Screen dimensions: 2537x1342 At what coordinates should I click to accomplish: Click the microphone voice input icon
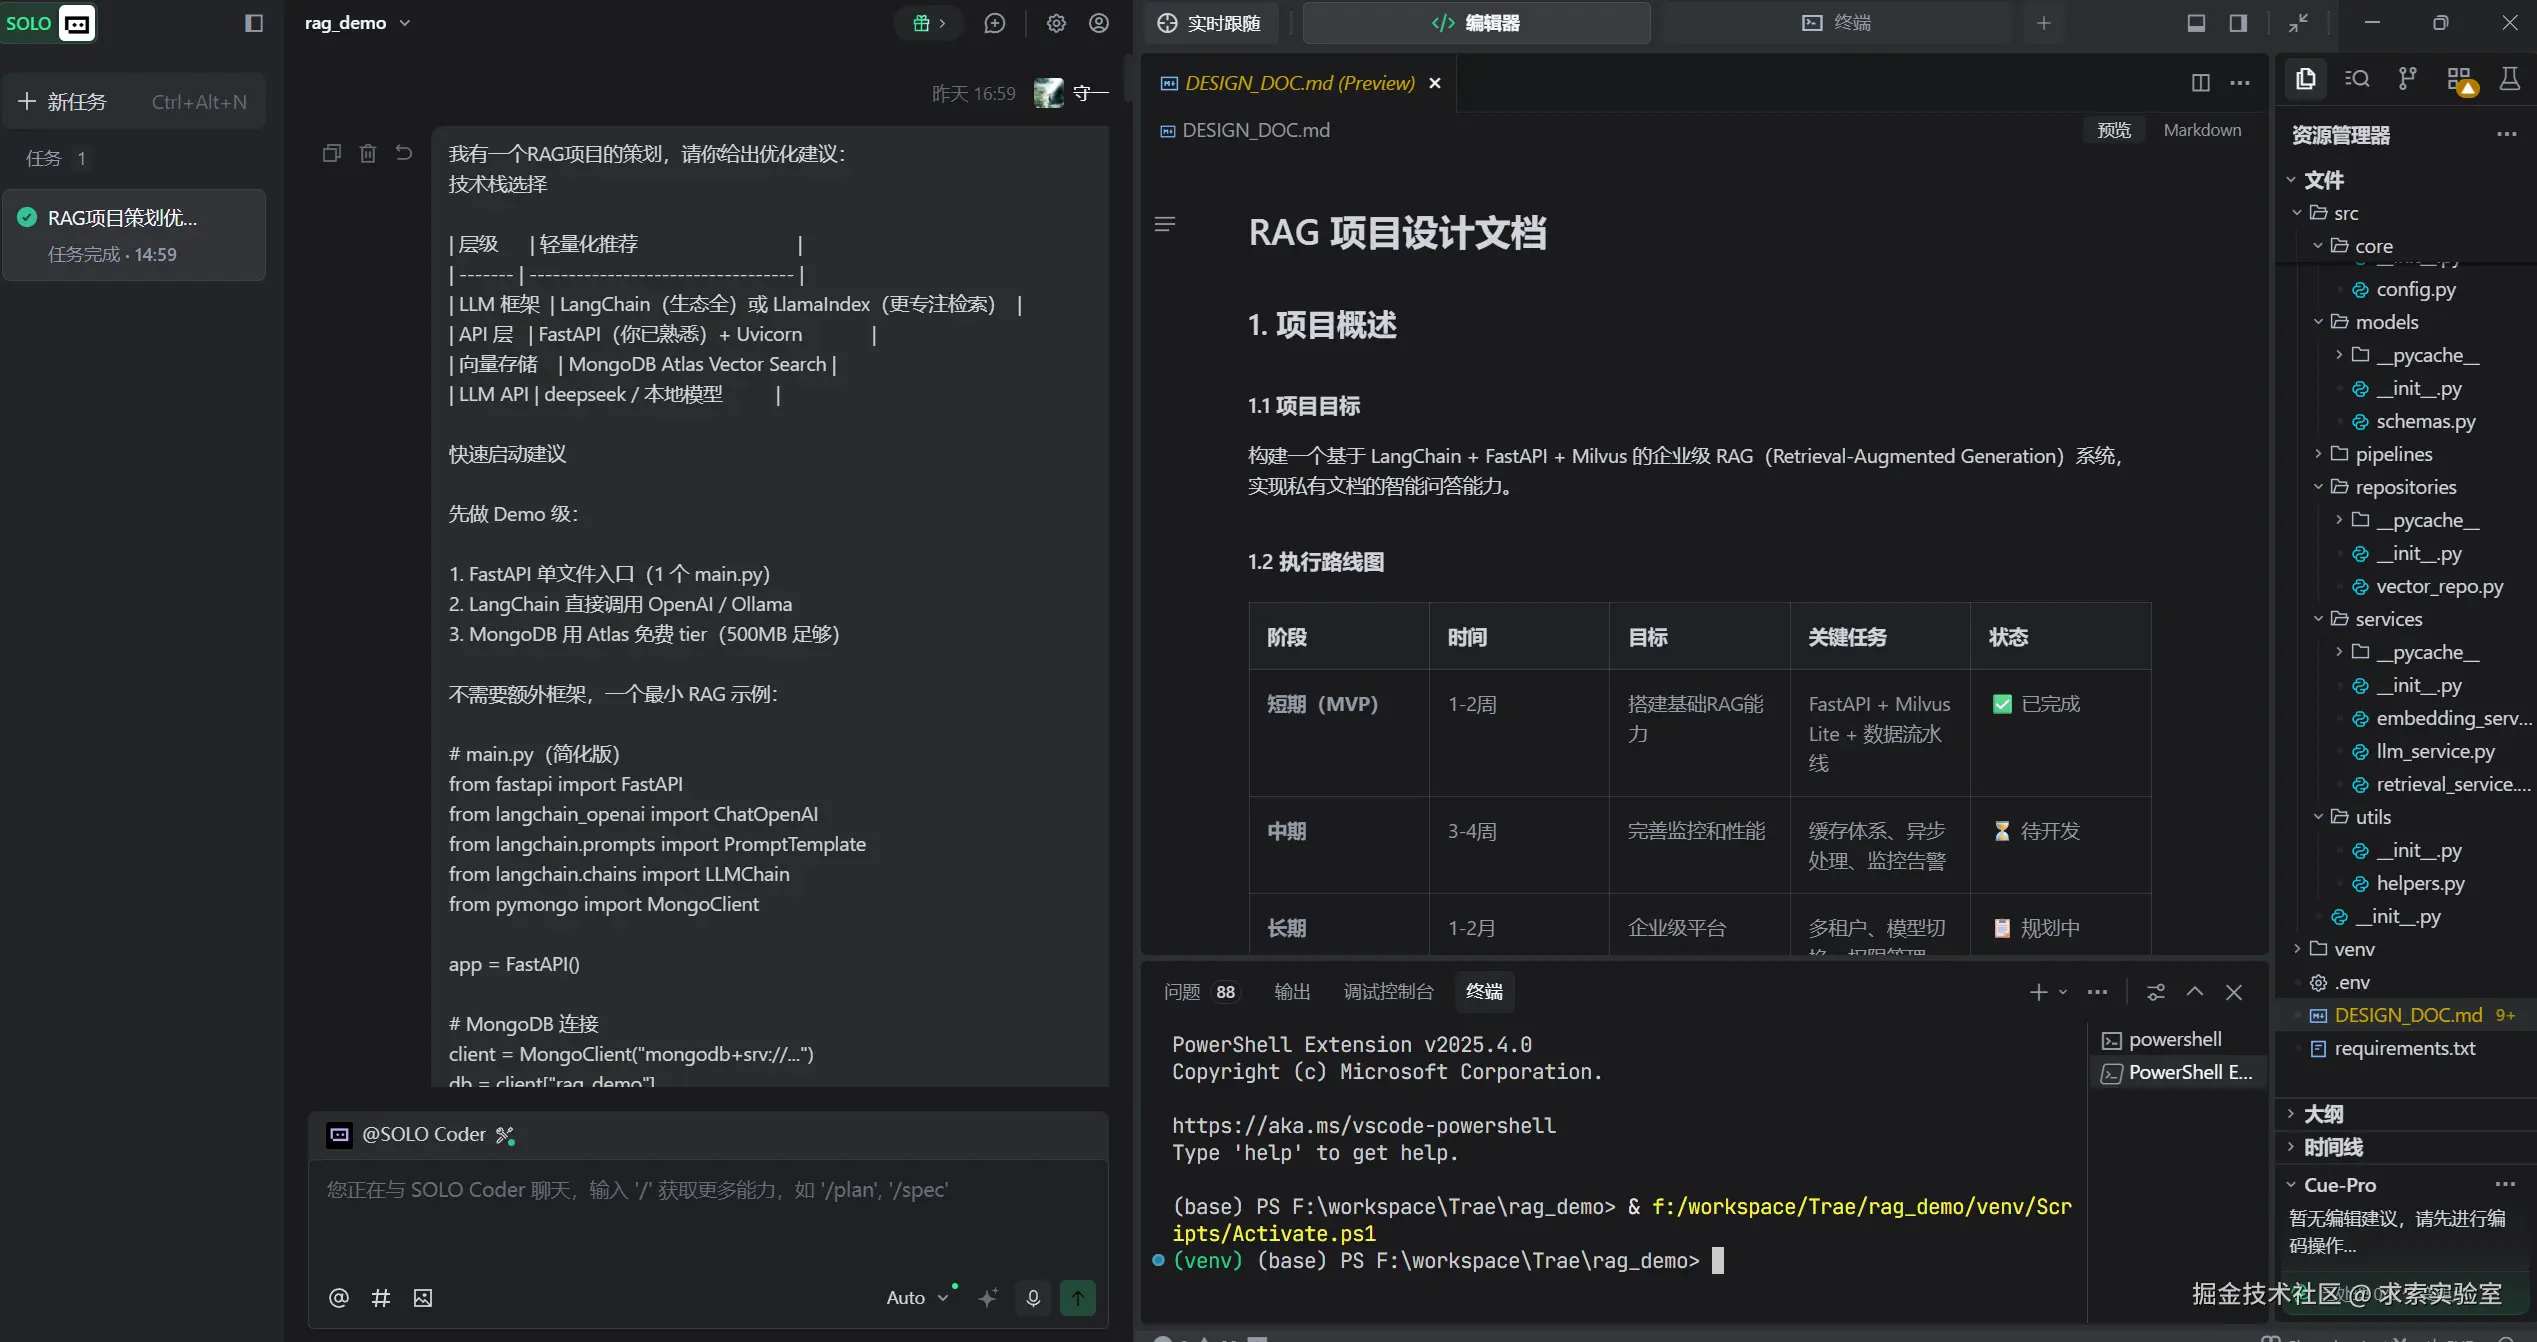point(1033,1297)
